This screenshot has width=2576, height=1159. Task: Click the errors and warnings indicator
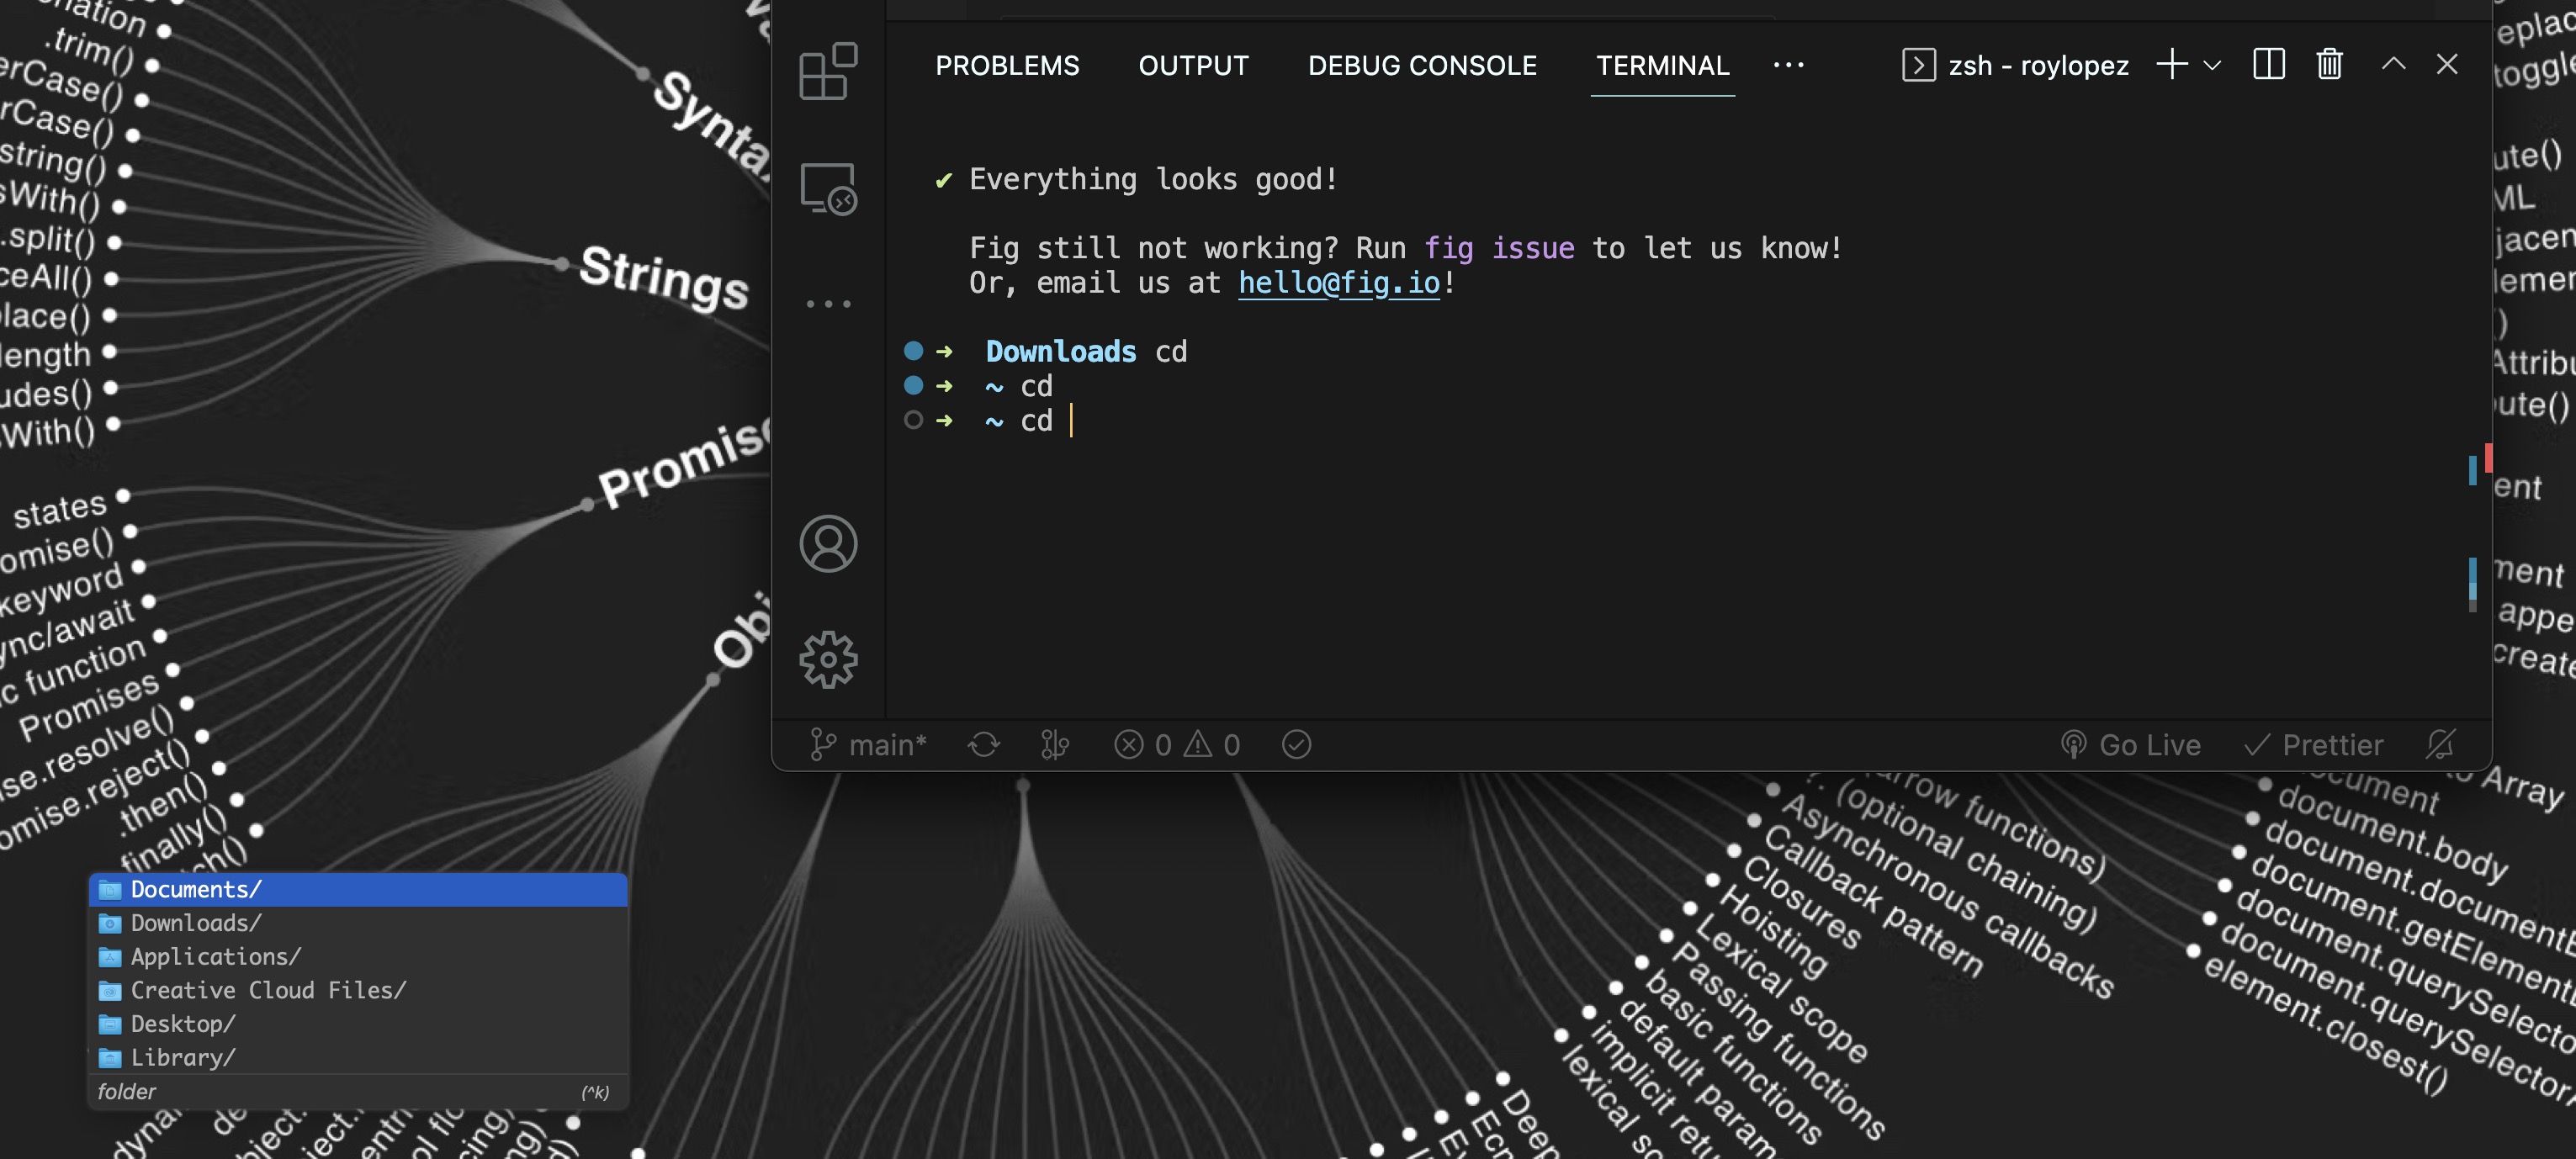point(1177,745)
